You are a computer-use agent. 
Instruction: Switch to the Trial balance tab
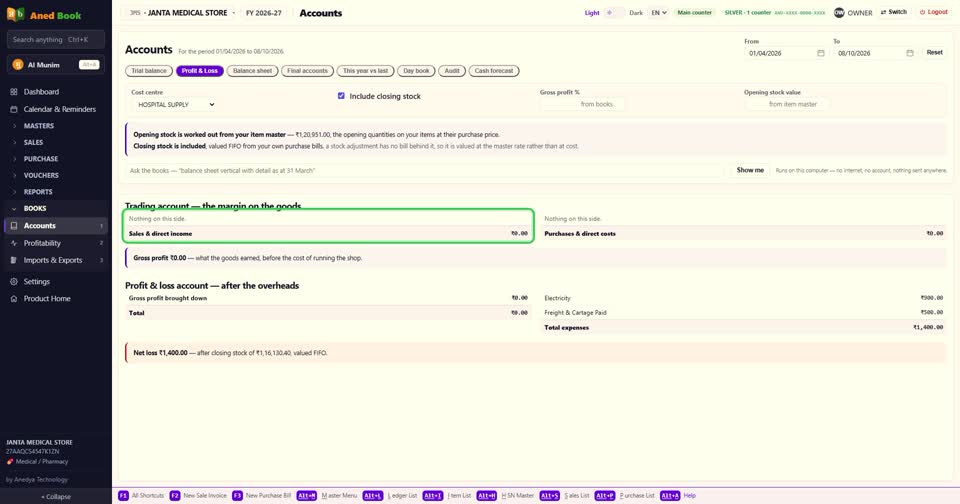coord(149,71)
